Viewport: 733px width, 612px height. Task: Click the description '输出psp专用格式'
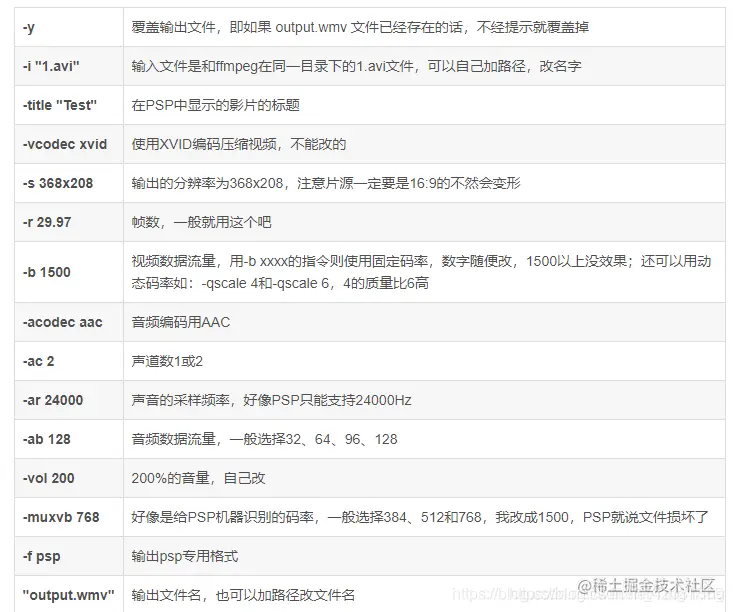pyautogui.click(x=185, y=556)
